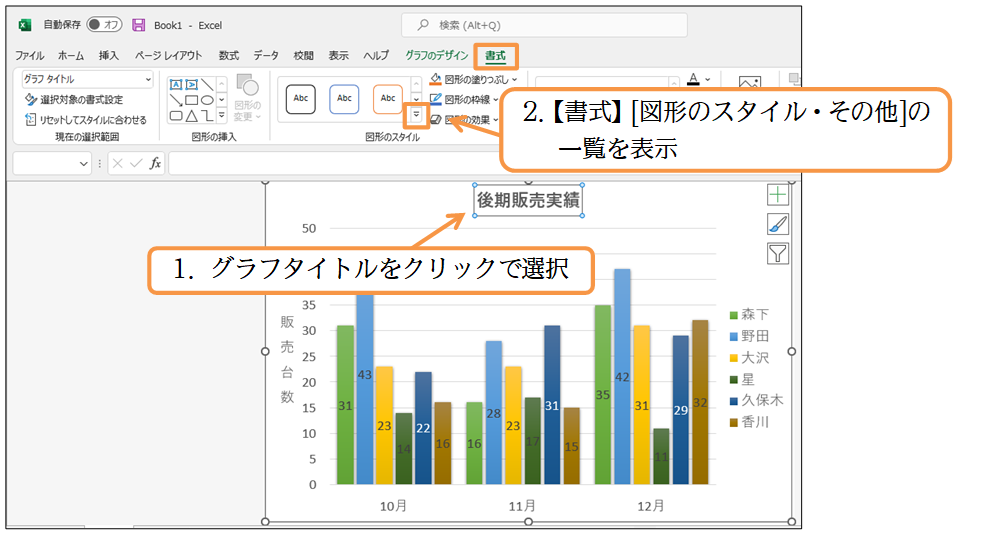Select the blue-outlined Abc shape style
Viewport: 1007px width, 534px height.
point(344,98)
